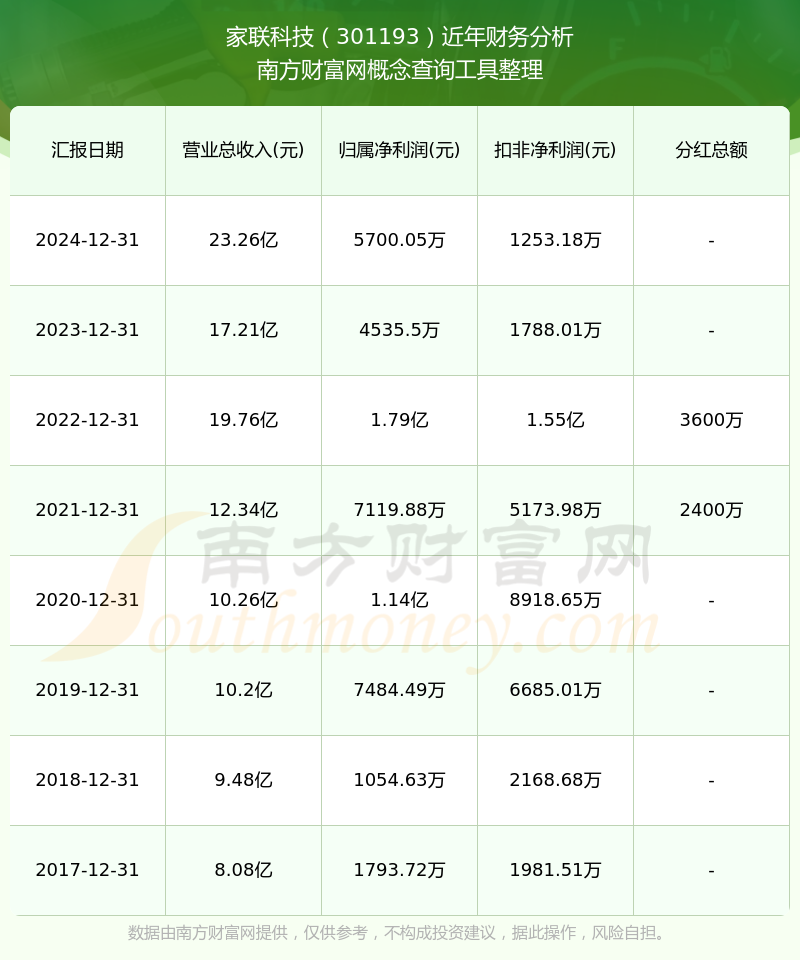Select the 扣非净利润(元) column header
The width and height of the screenshot is (800, 960).
coord(555,150)
